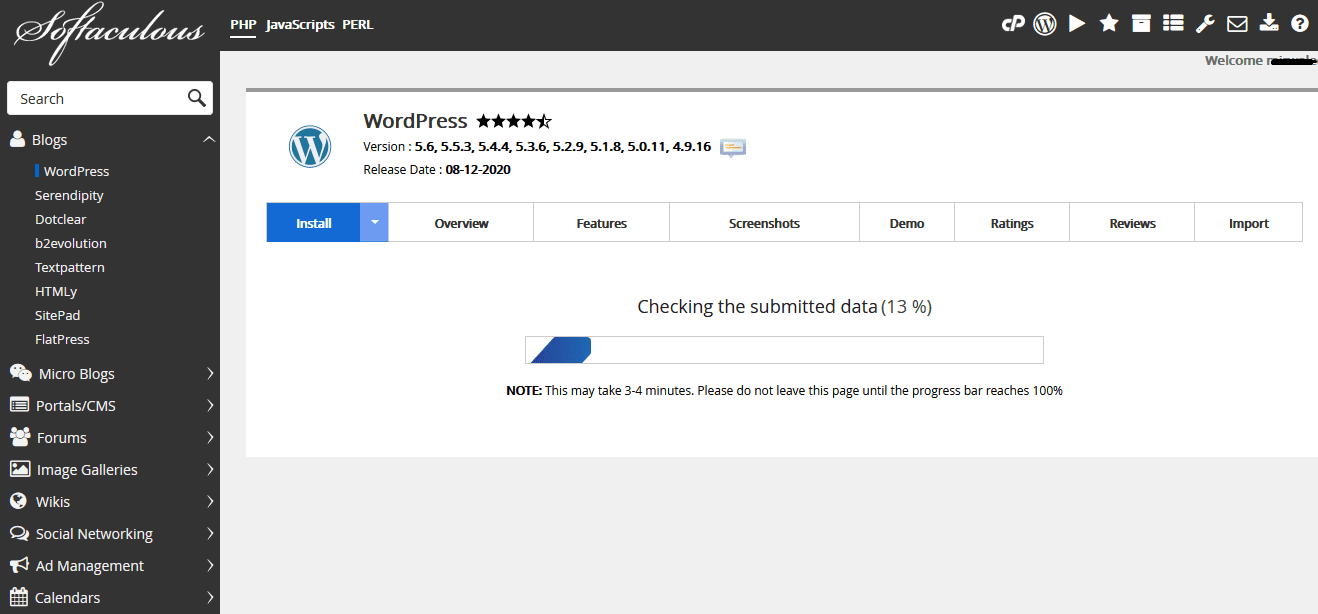This screenshot has height=614, width=1318.
Task: Click the task list icon in top bar
Action: click(1173, 23)
